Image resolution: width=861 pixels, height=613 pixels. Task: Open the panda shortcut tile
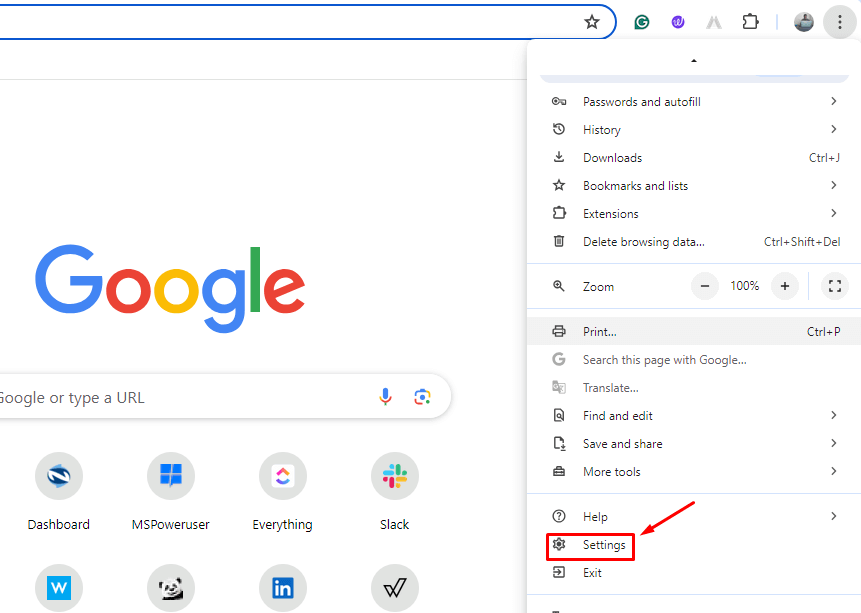pos(171,588)
